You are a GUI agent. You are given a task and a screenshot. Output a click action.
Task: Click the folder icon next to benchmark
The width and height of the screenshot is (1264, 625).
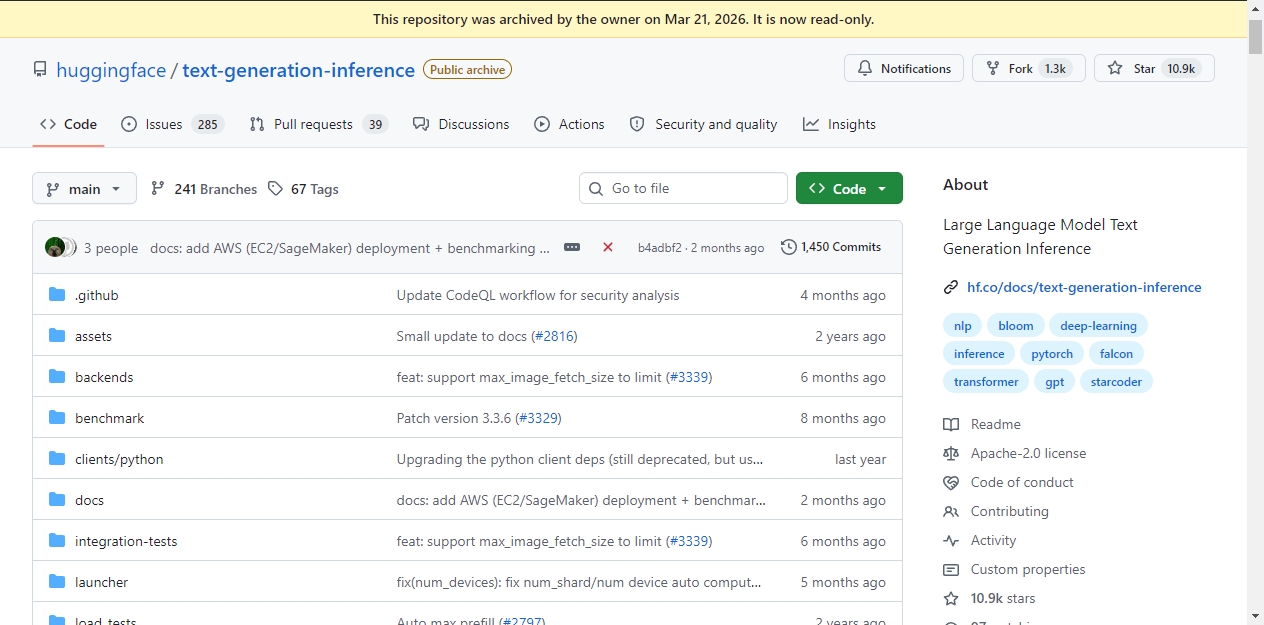pyautogui.click(x=57, y=418)
